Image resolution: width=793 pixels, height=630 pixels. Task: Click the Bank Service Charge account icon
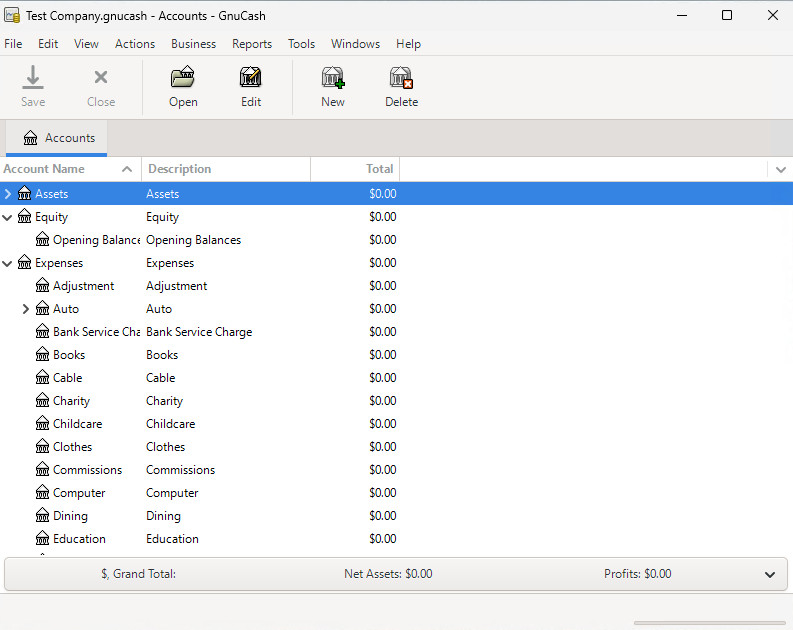pos(42,331)
